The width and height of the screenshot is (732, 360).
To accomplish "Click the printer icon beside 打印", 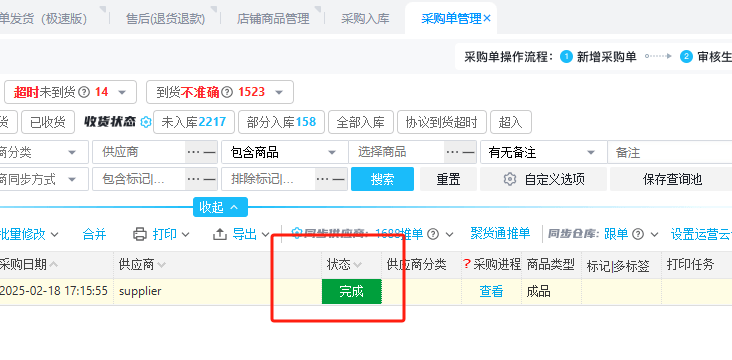I will tap(140, 234).
